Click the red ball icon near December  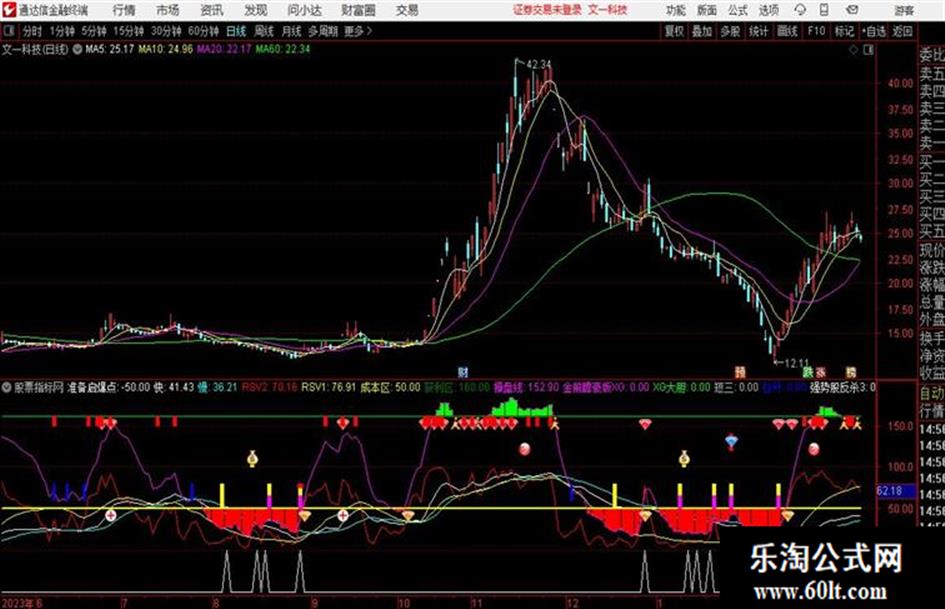(525, 449)
